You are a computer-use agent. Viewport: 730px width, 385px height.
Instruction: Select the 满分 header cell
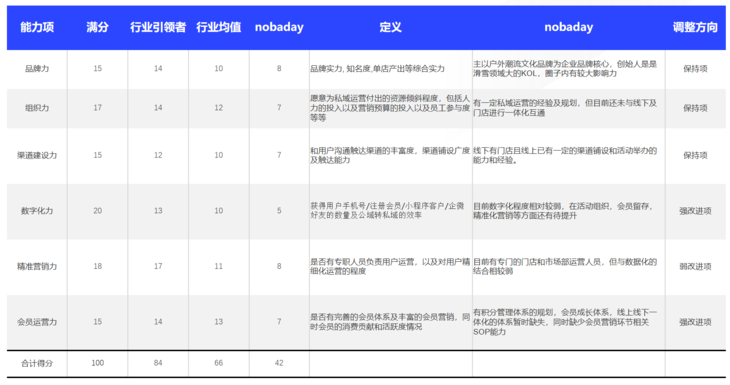tap(97, 27)
